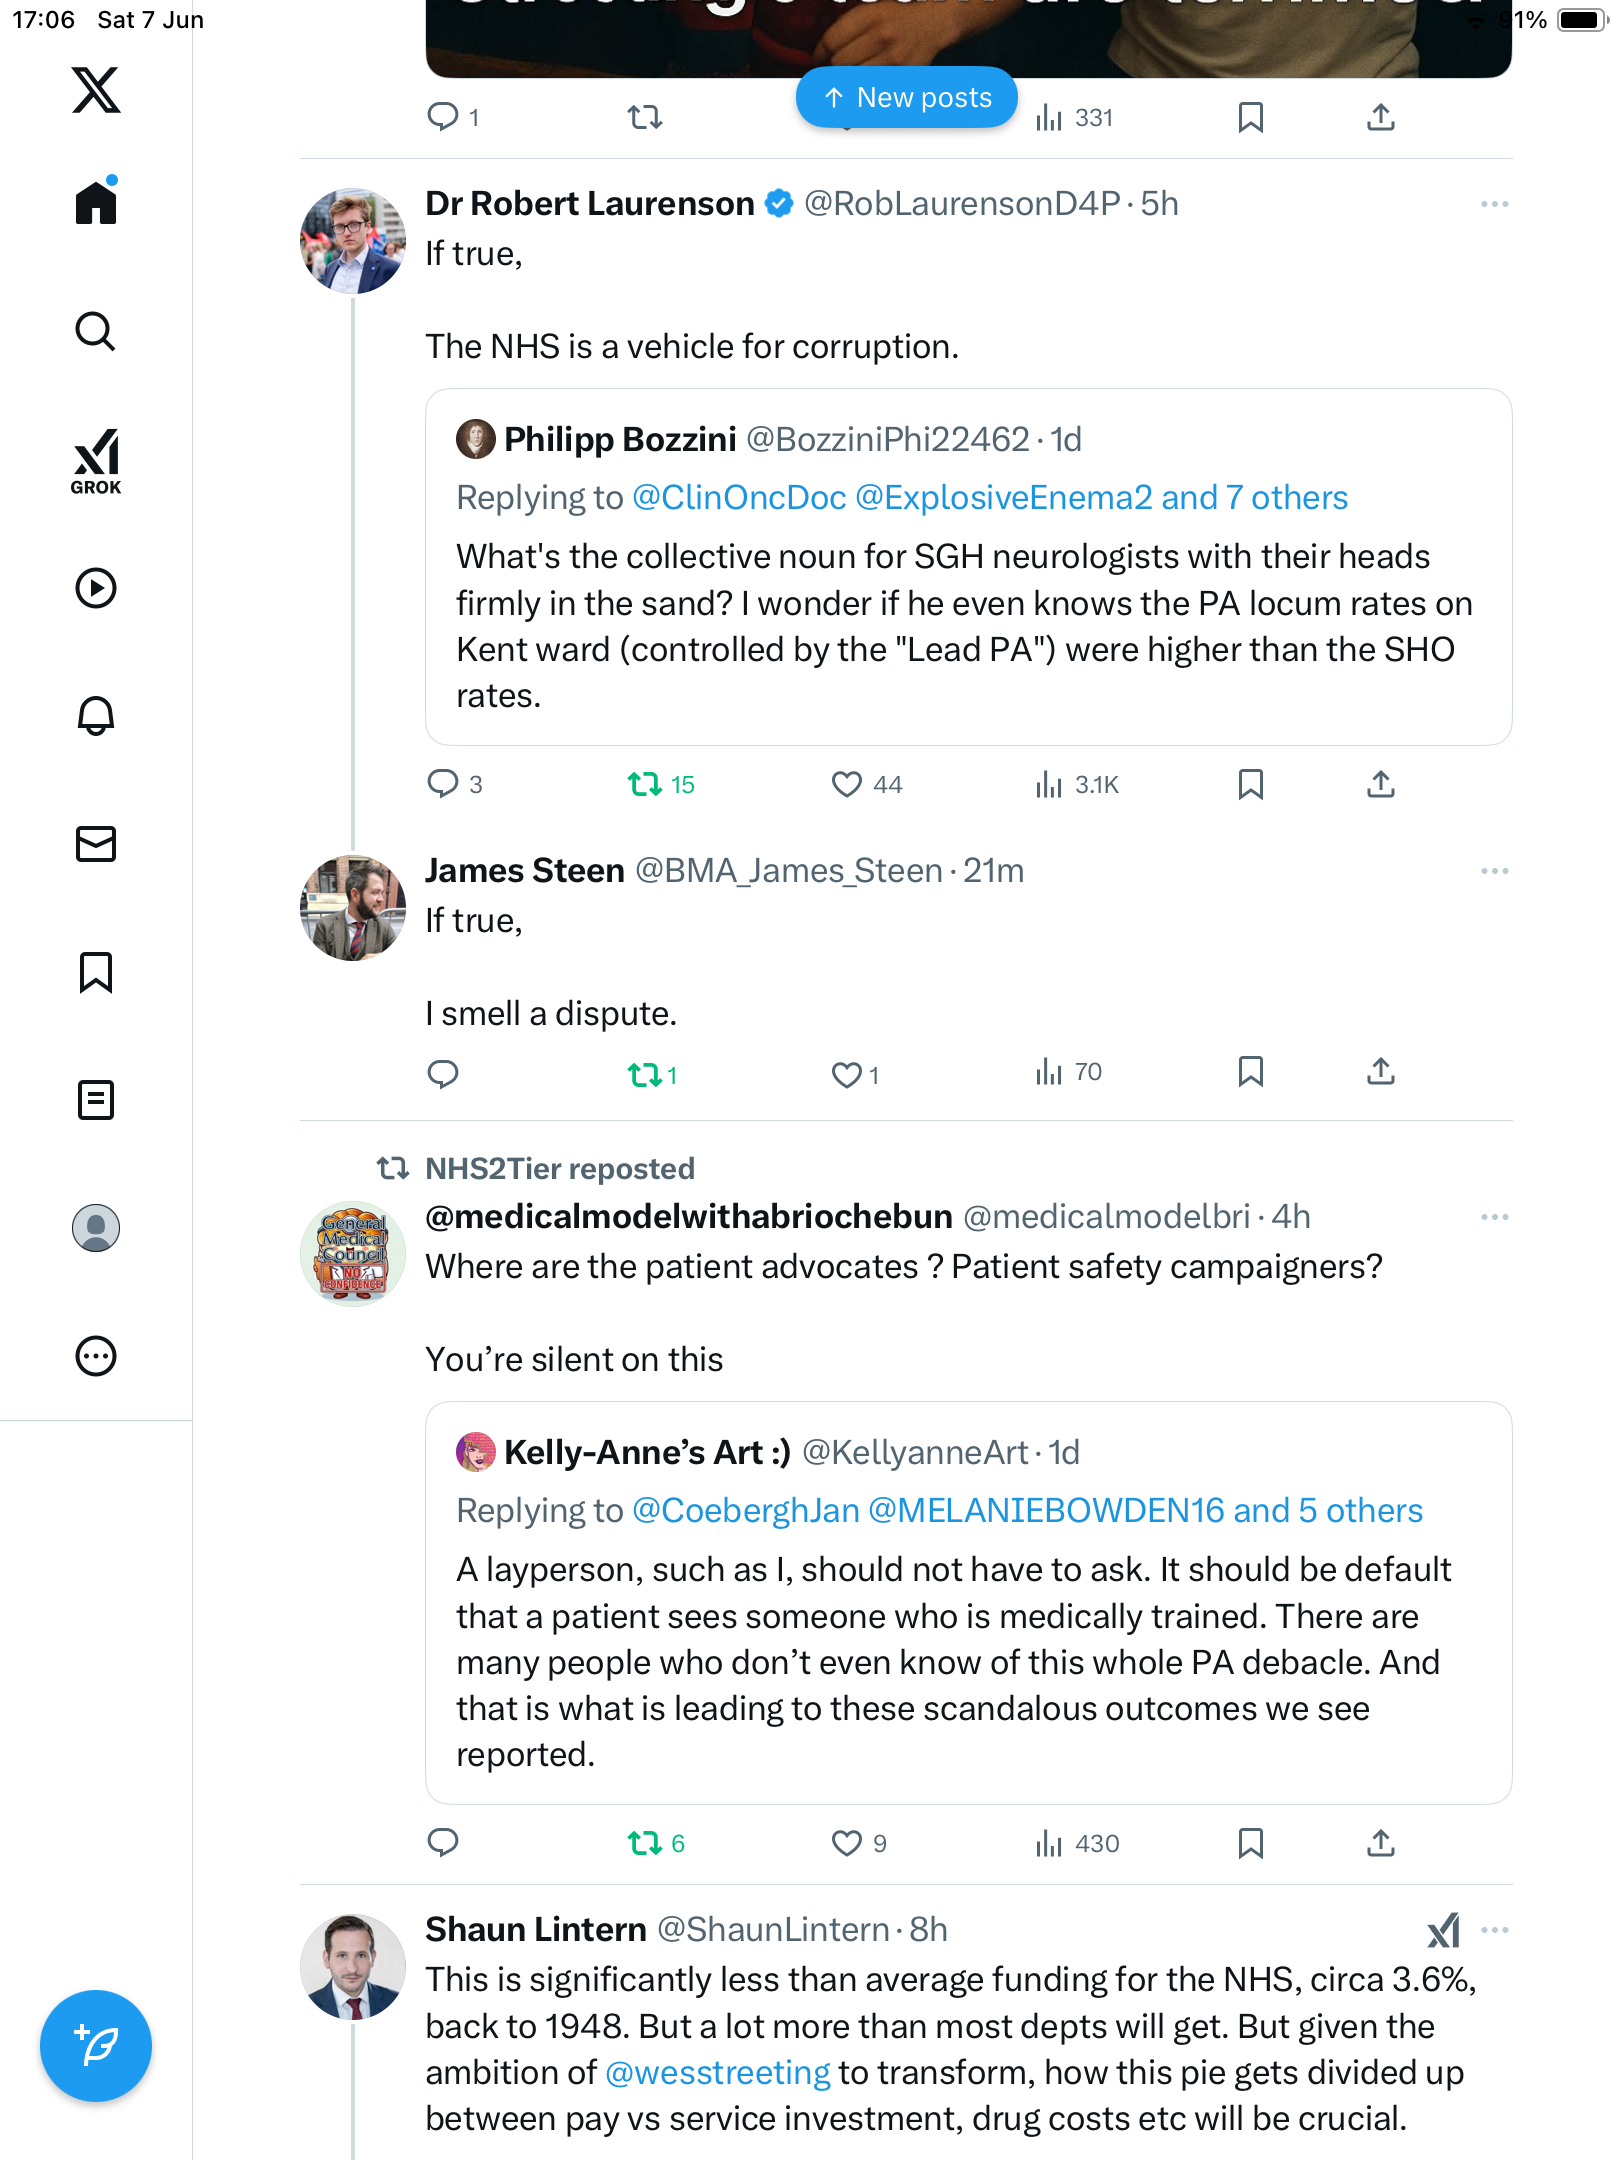View analytics for James Steen's post
Image resolution: width=1620 pixels, height=2160 pixels.
coord(1068,1073)
